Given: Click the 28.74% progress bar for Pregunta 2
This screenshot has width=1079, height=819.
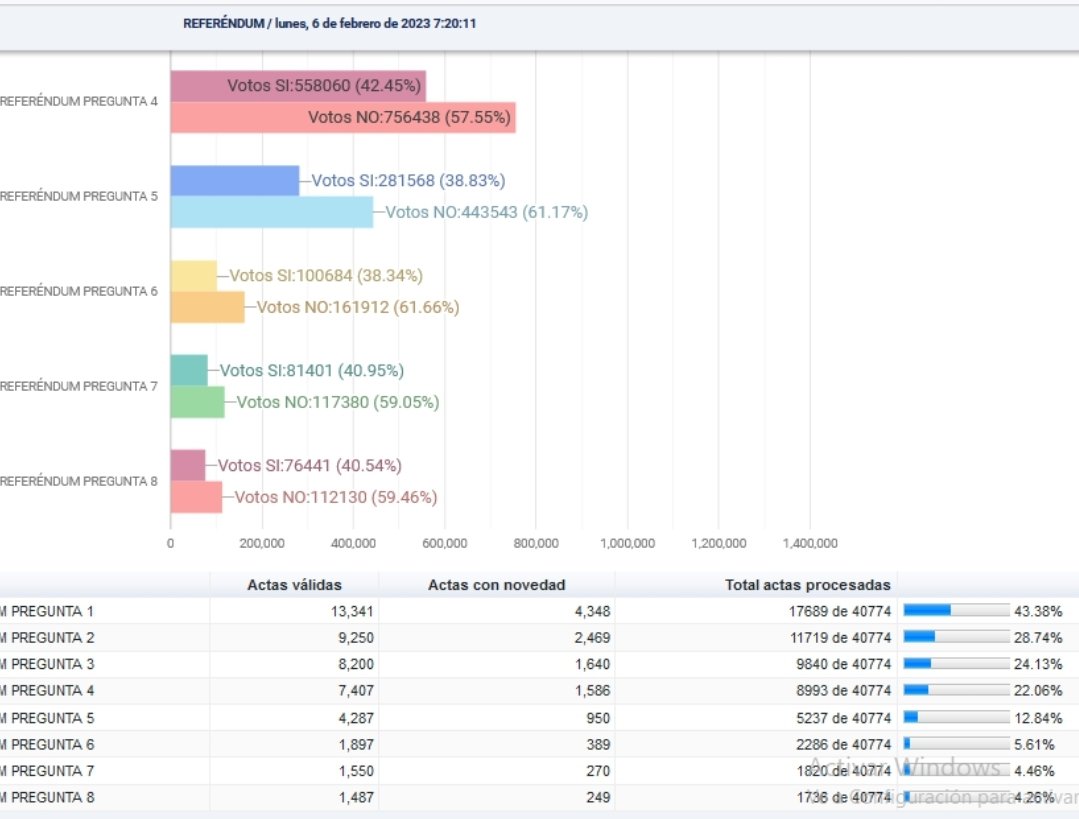Looking at the screenshot, I should click(x=957, y=637).
